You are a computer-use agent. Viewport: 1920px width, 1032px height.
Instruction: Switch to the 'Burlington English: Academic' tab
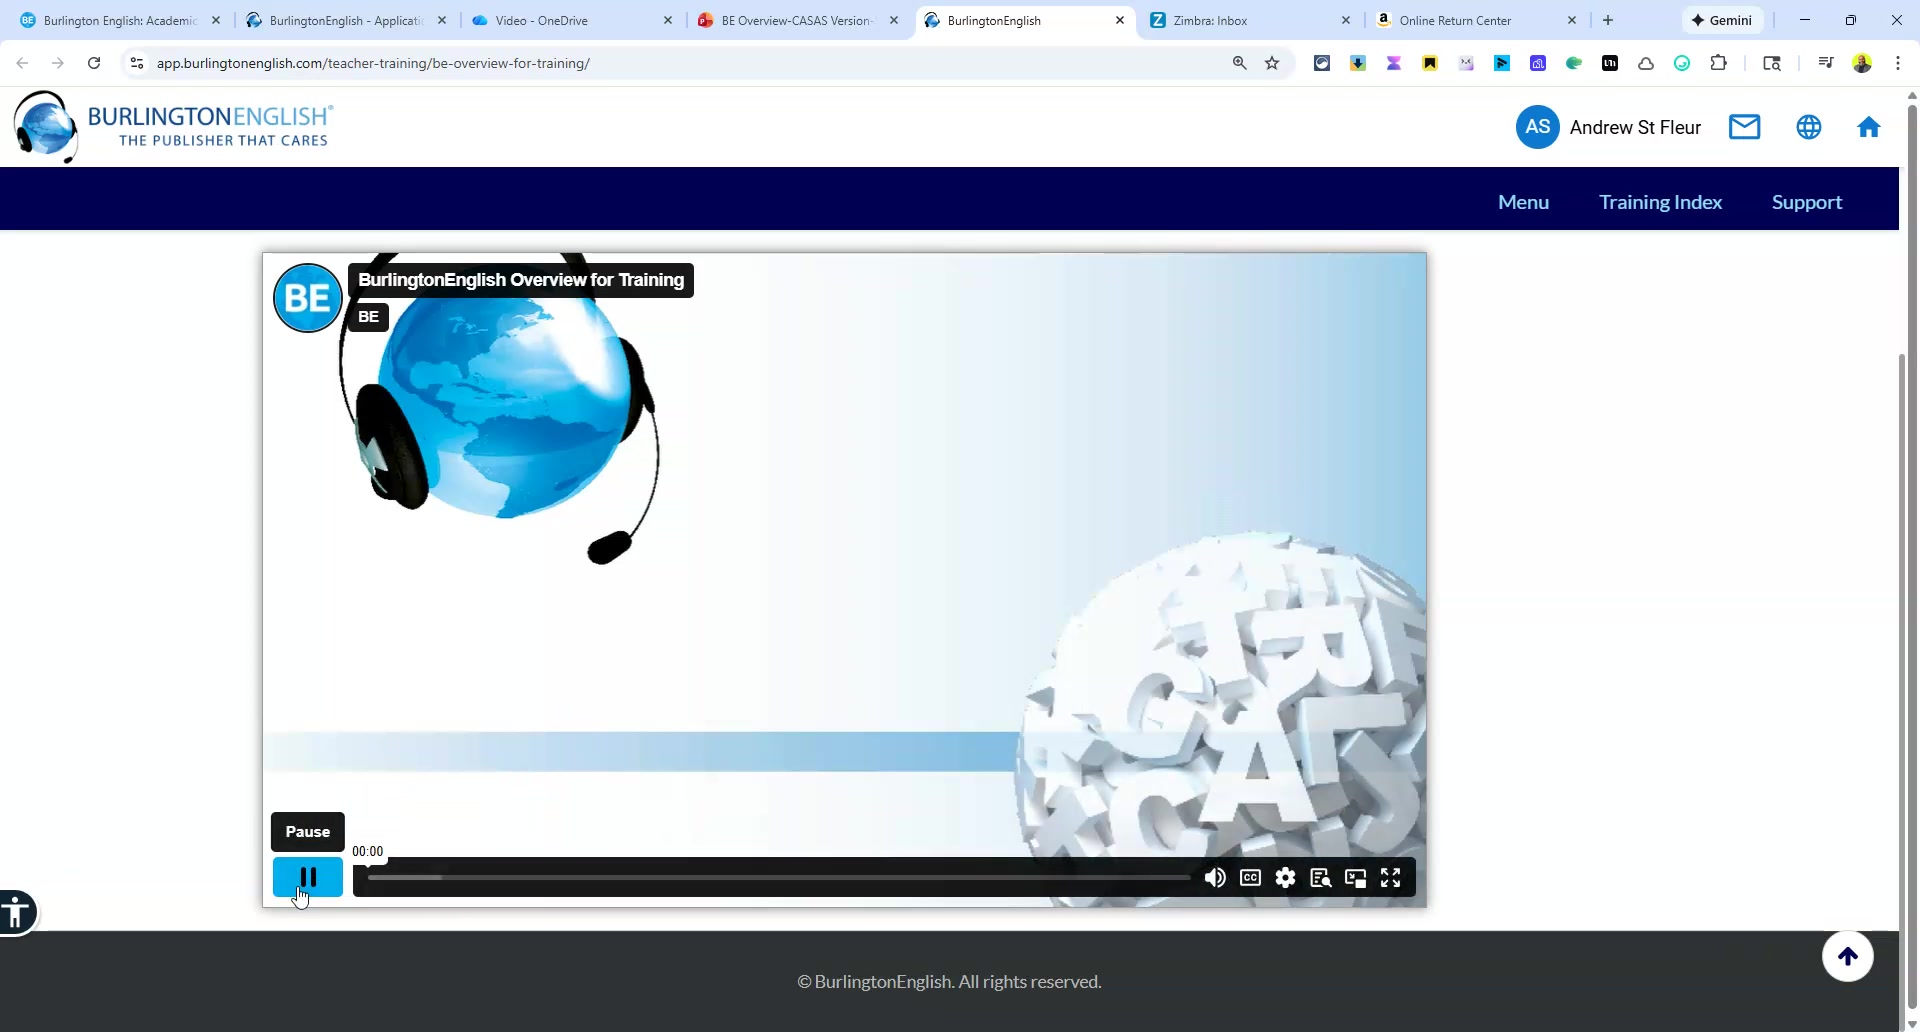(x=120, y=20)
